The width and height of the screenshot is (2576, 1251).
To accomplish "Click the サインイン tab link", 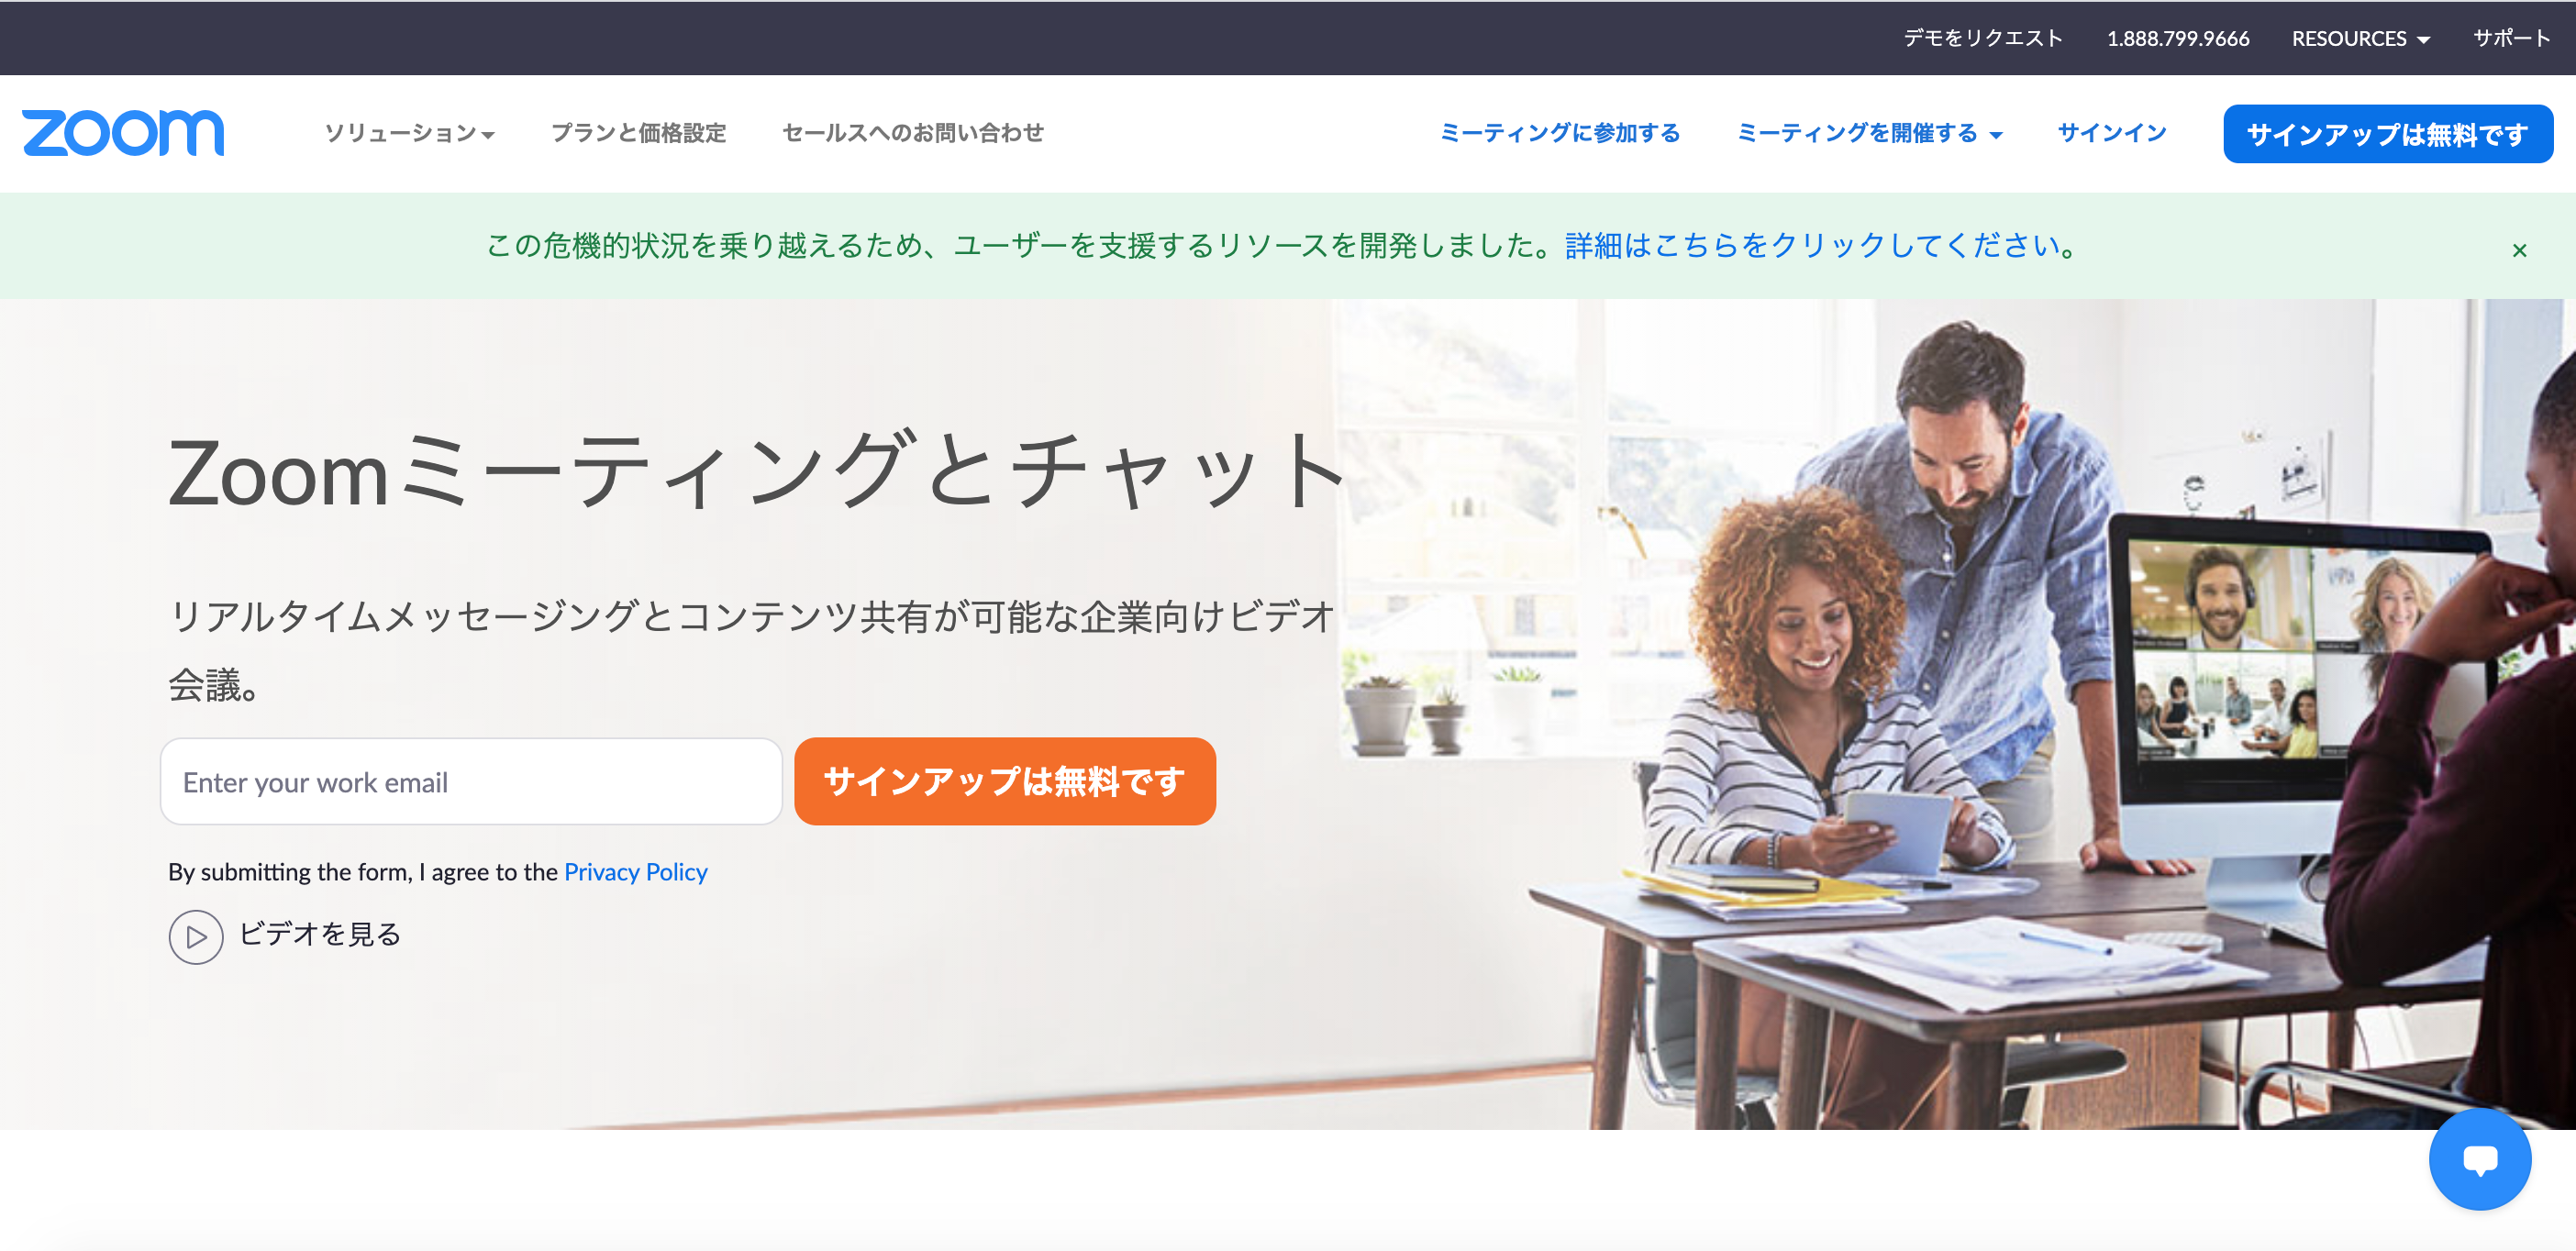I will coord(2111,133).
